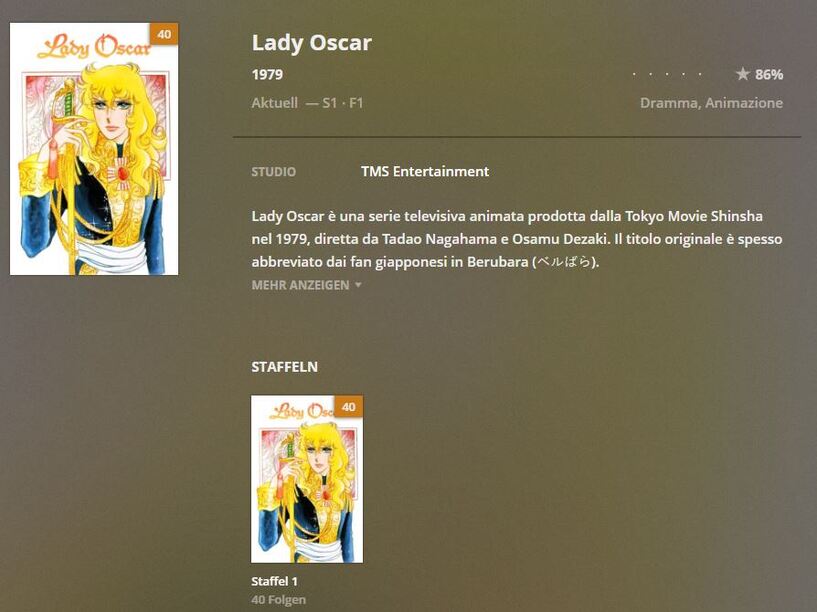
Task: Click the 40 Folgen label
Action: click(278, 599)
